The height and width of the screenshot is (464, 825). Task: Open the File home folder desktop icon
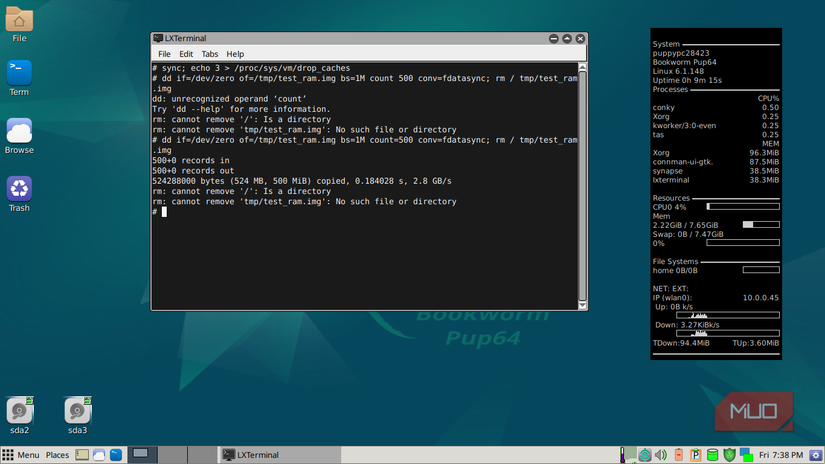(x=19, y=19)
